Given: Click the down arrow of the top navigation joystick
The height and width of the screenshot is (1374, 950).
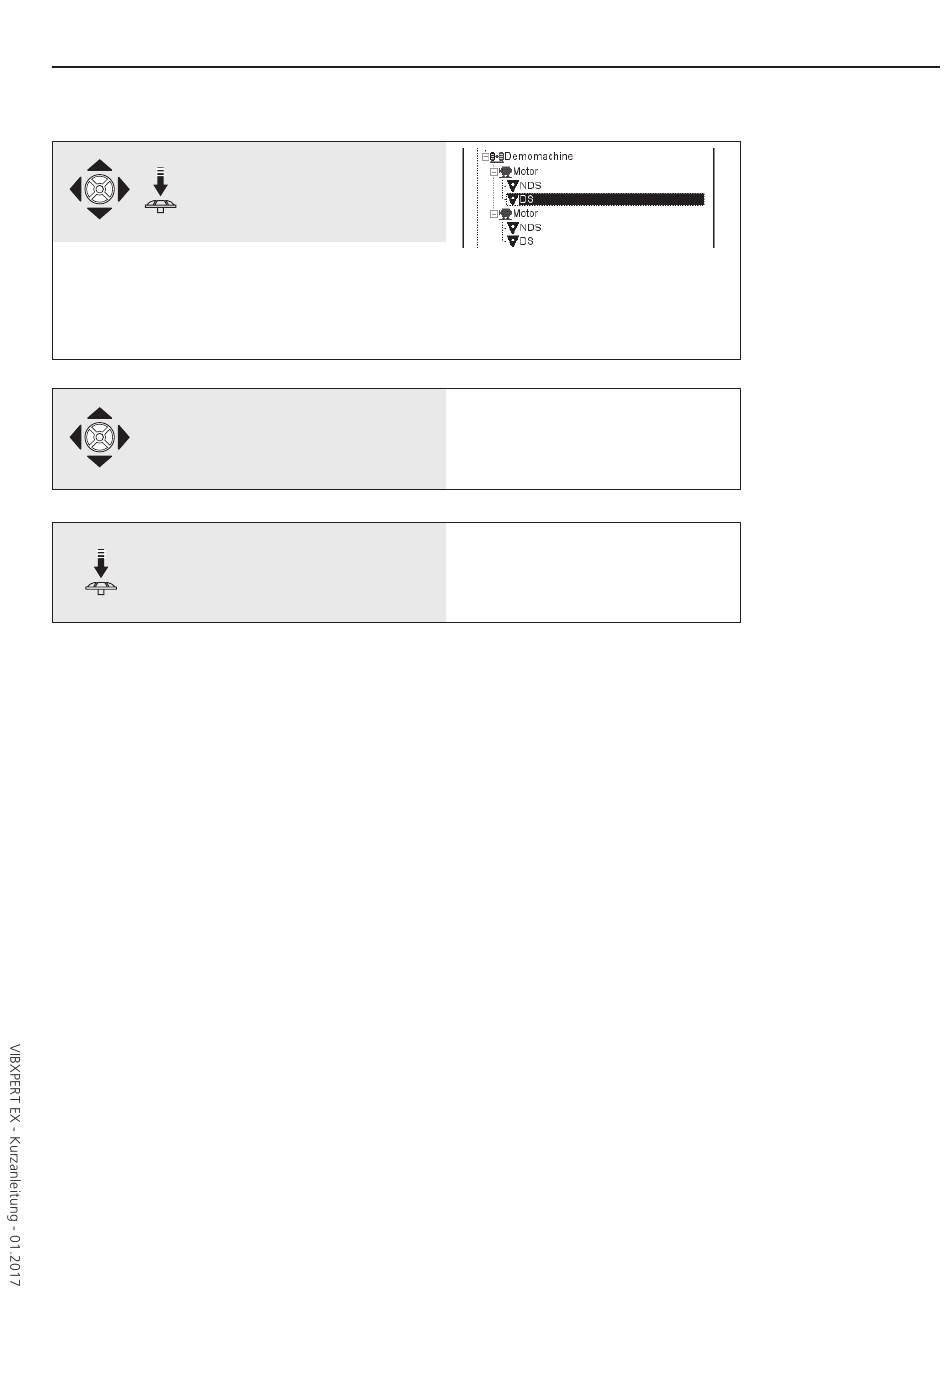Looking at the screenshot, I should 100,213.
